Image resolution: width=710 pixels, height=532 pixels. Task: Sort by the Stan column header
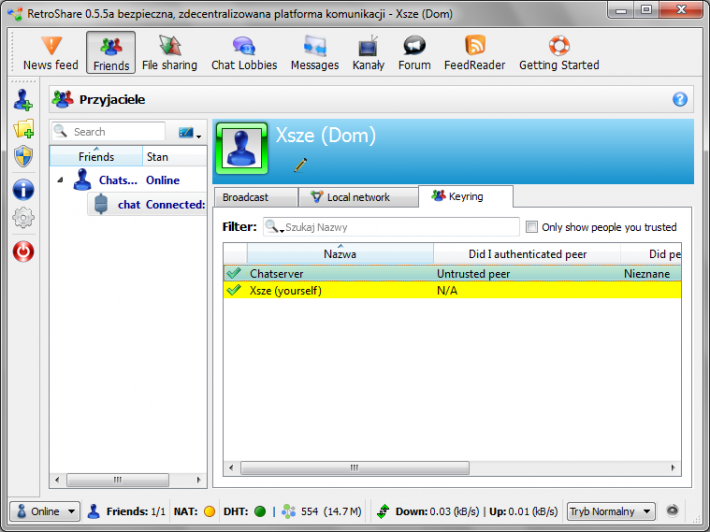pos(174,157)
